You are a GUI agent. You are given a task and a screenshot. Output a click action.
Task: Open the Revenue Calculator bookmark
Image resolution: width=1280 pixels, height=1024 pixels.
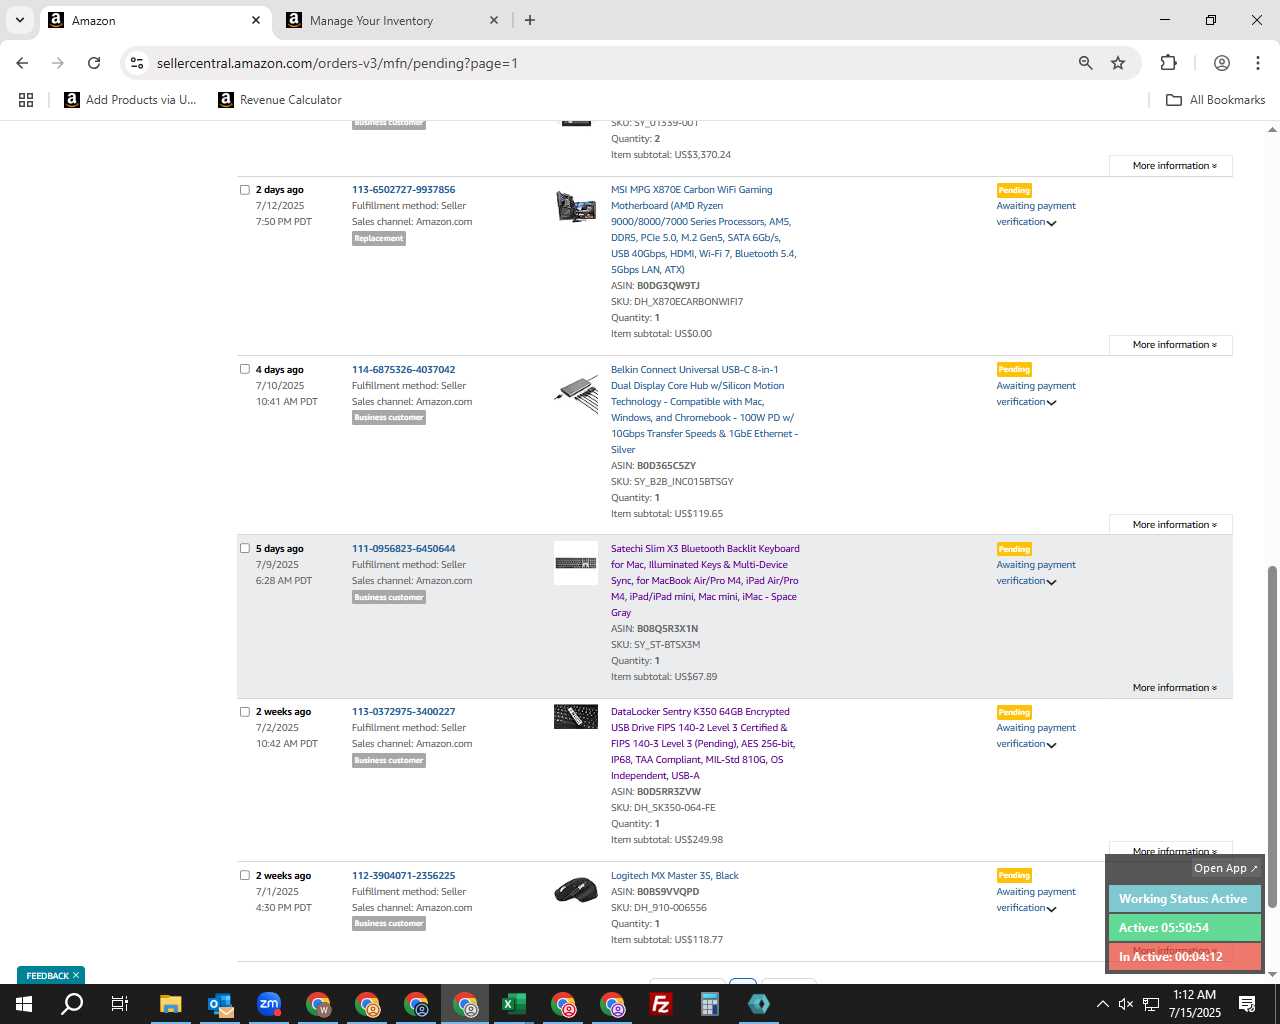pos(280,100)
